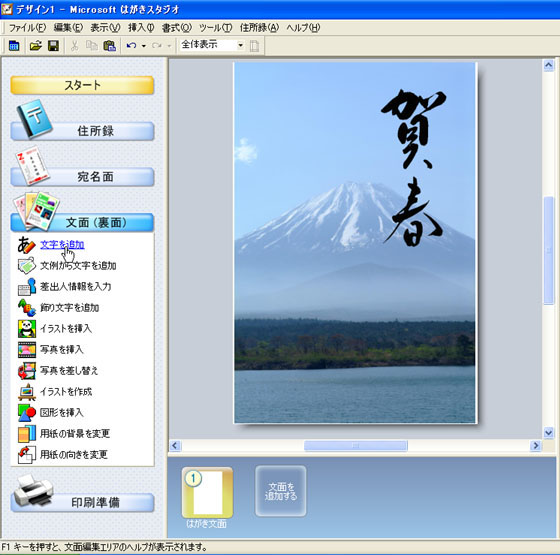The height and width of the screenshot is (555, 560).
Task: Click the 飾り文字を追加 decorative text icon
Action: [27, 308]
